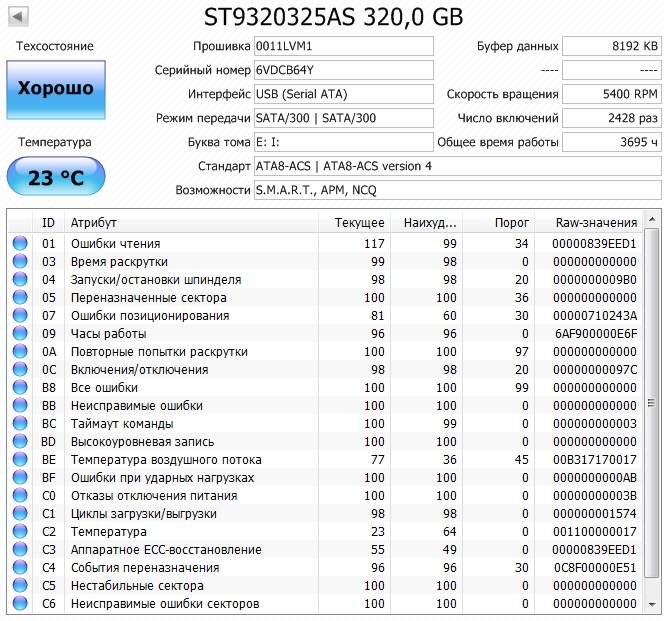The width and height of the screenshot is (669, 621).
Task: Click status circle for C4 События переназначения
Action: [x=20, y=567]
